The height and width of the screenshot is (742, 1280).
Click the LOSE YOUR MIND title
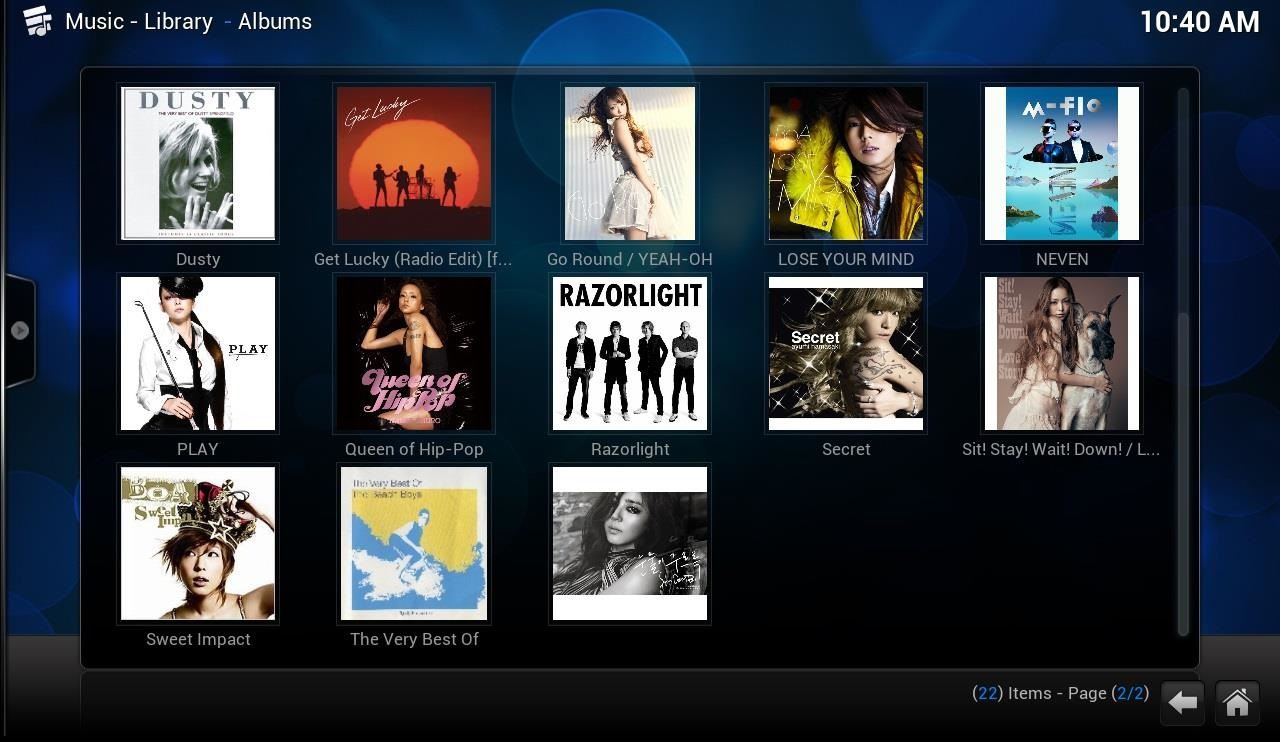[x=846, y=259]
